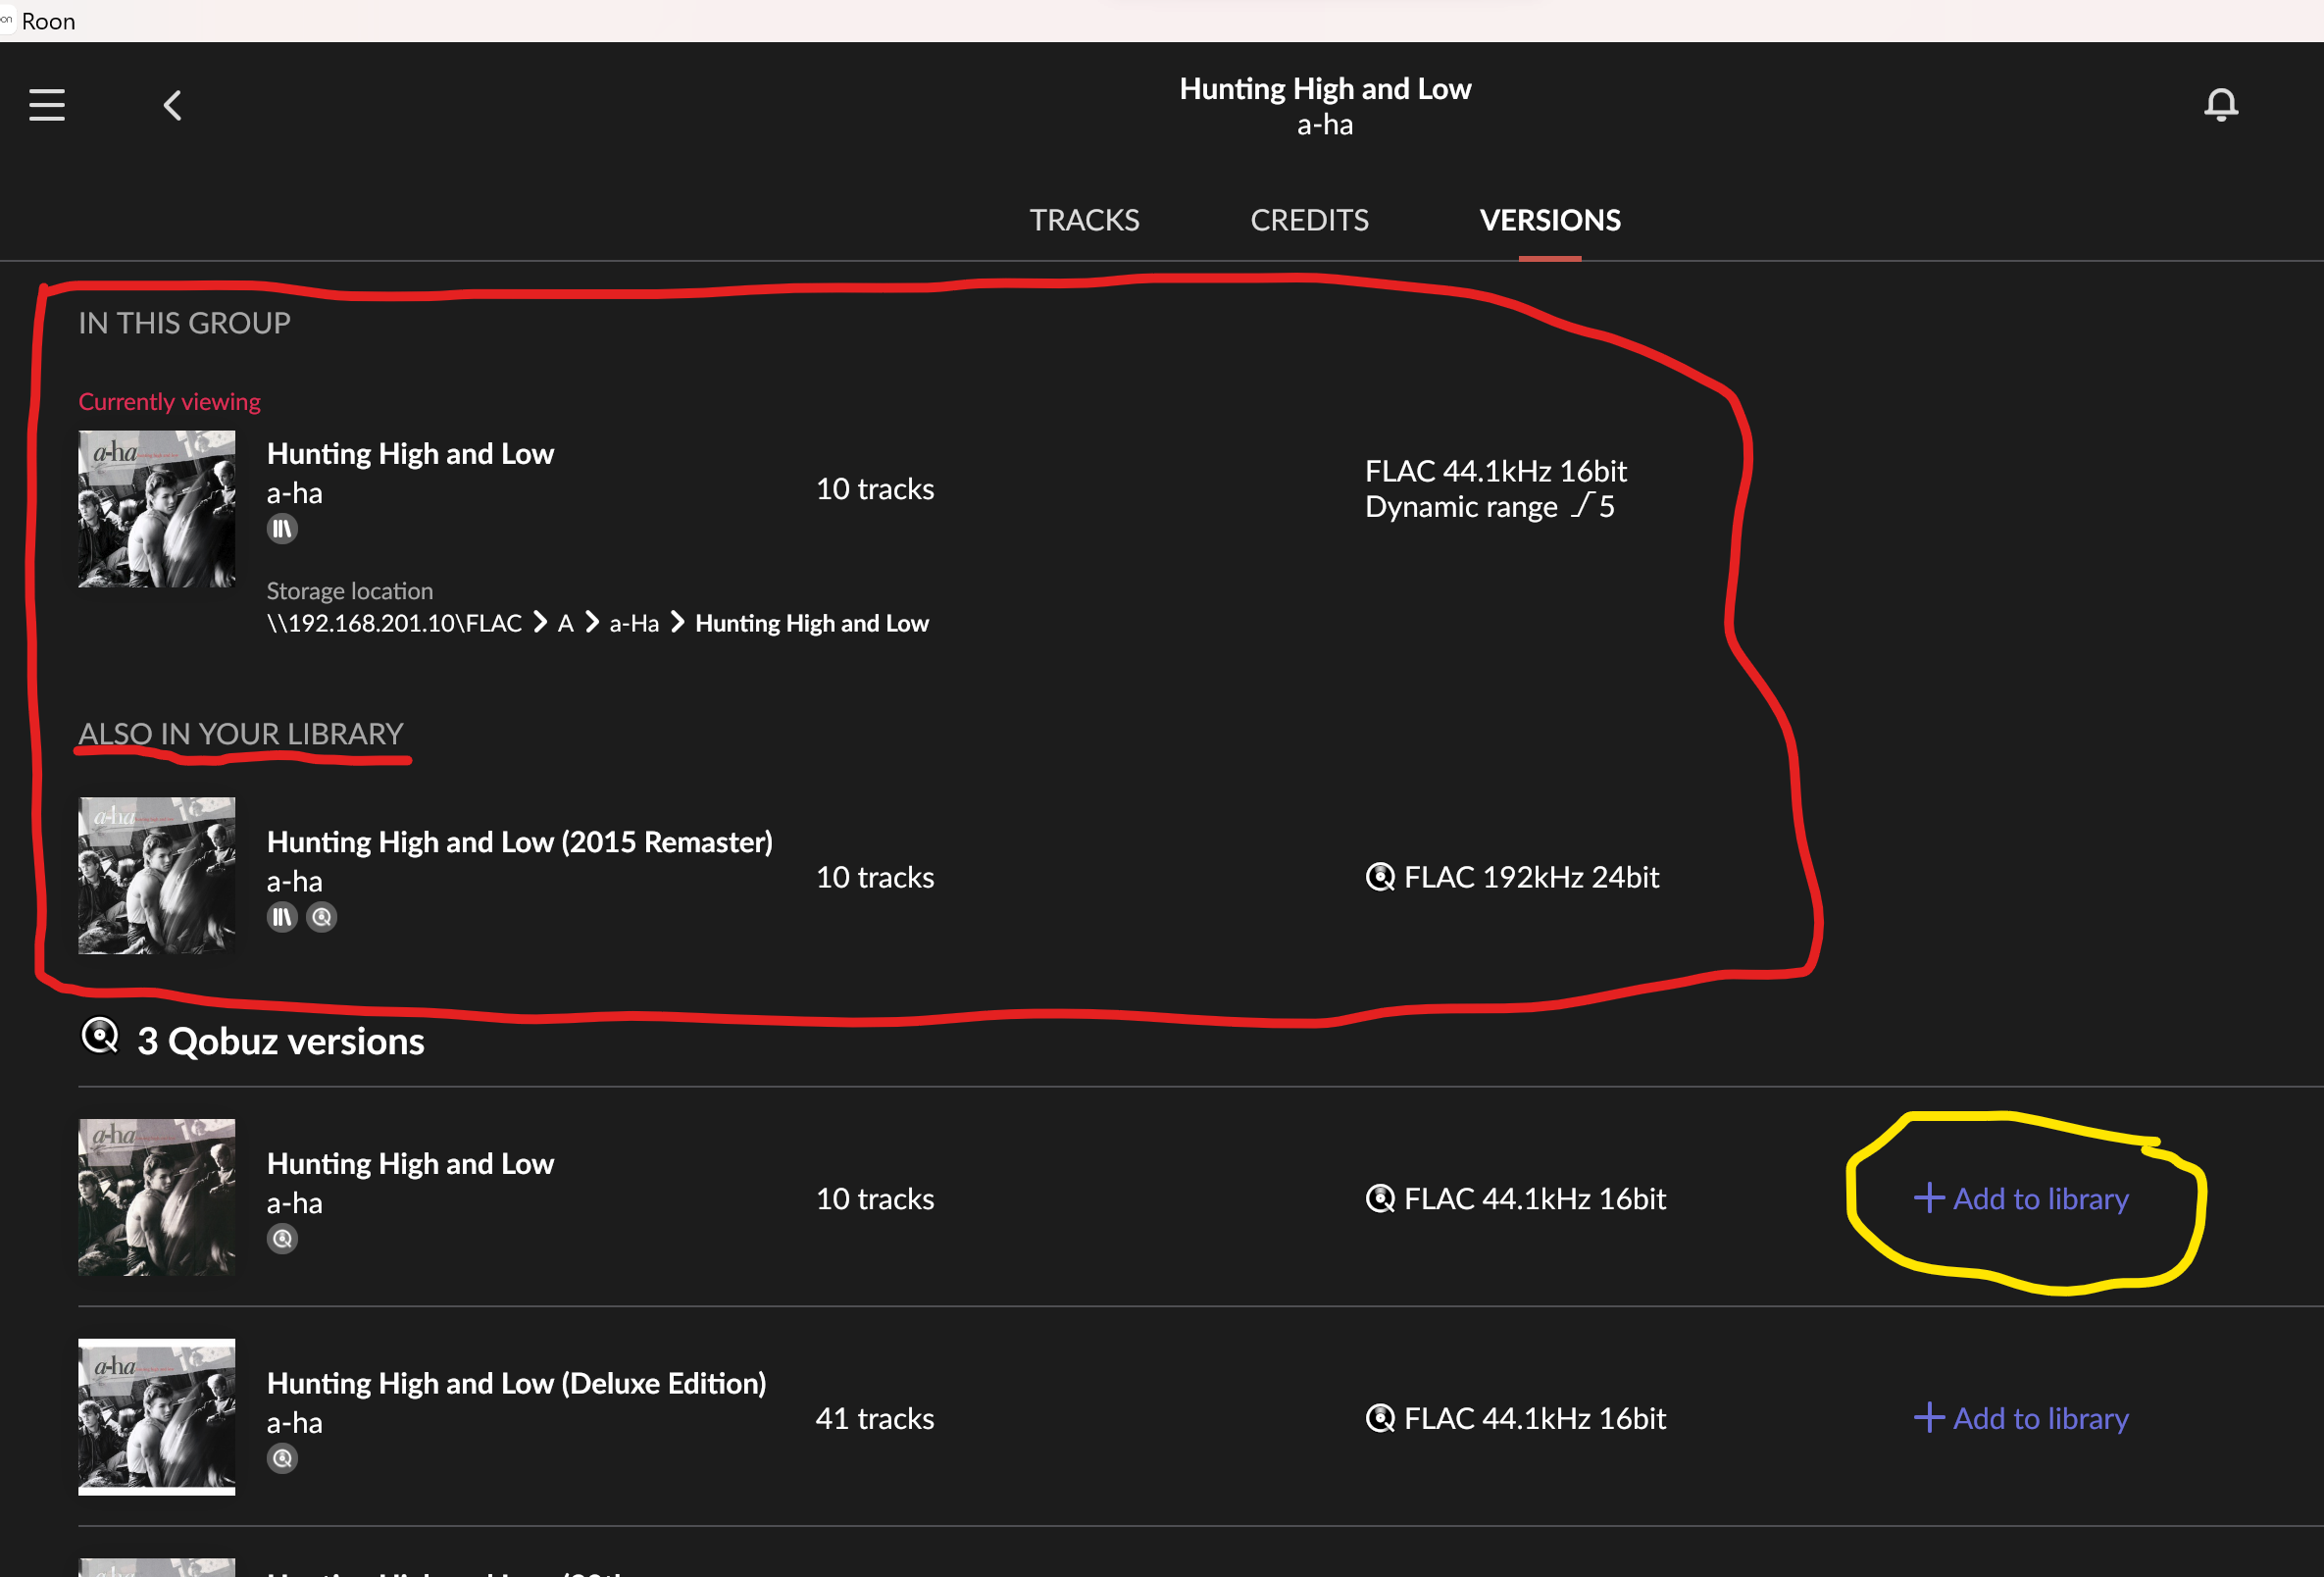Click 'Storage location' label
This screenshot has height=1577, width=2324.
click(x=350, y=591)
